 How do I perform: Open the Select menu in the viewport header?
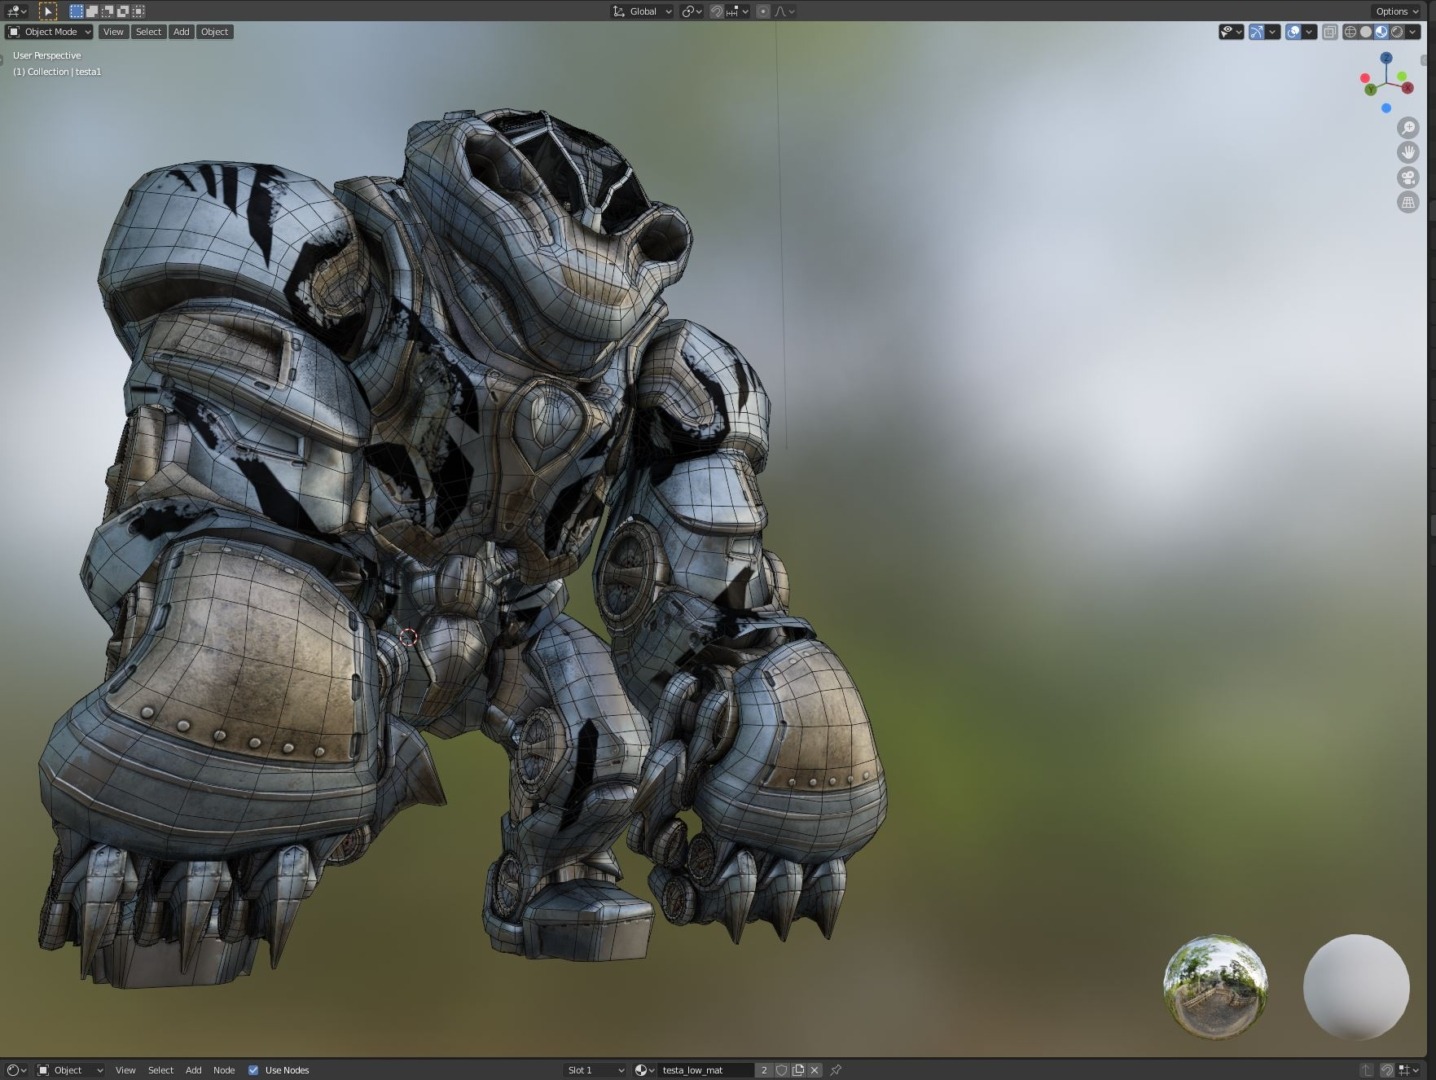(148, 32)
